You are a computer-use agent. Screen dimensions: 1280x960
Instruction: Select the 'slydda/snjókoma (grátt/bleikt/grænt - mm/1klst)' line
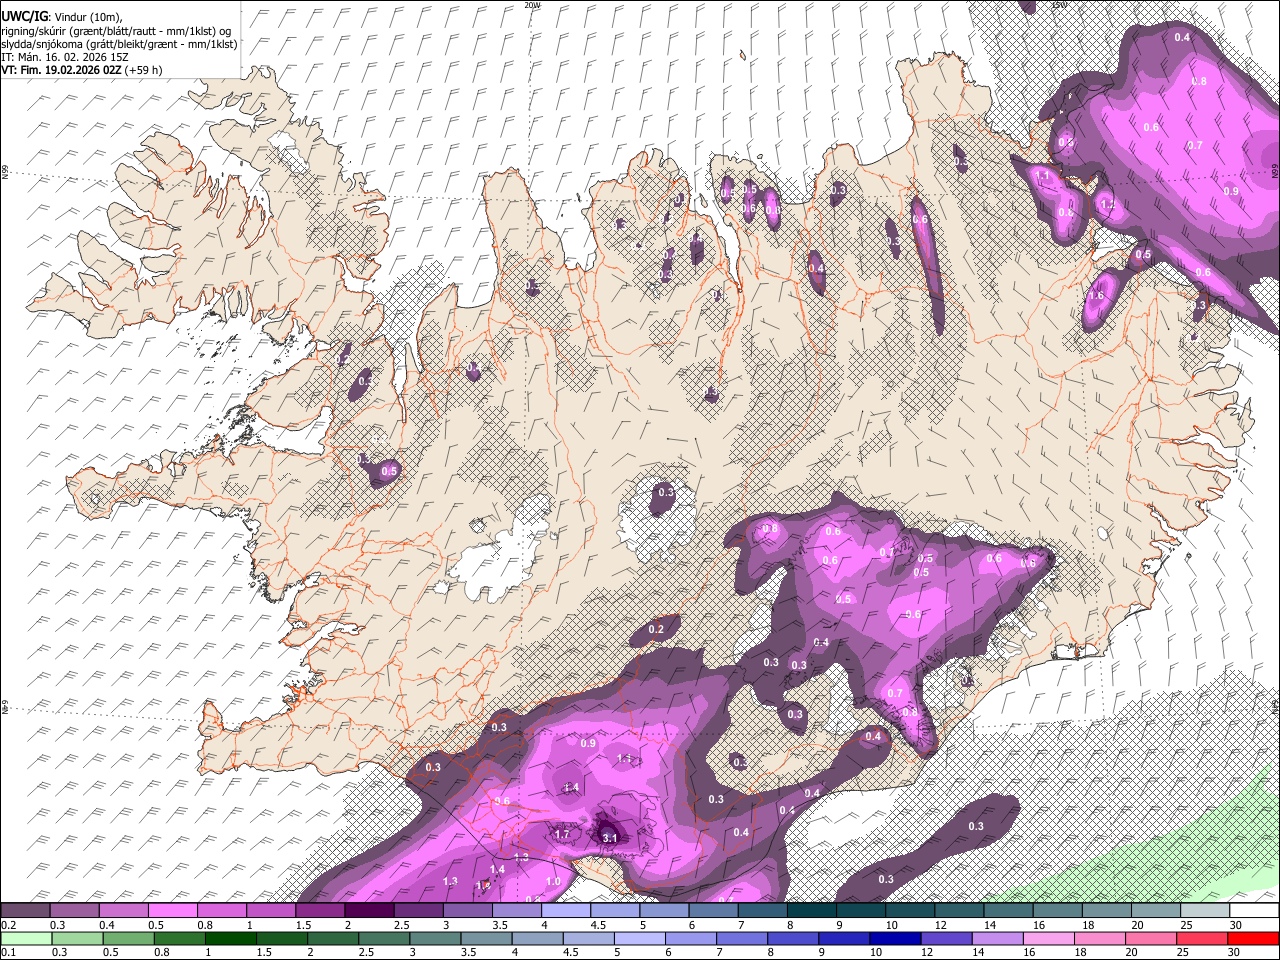click(119, 44)
